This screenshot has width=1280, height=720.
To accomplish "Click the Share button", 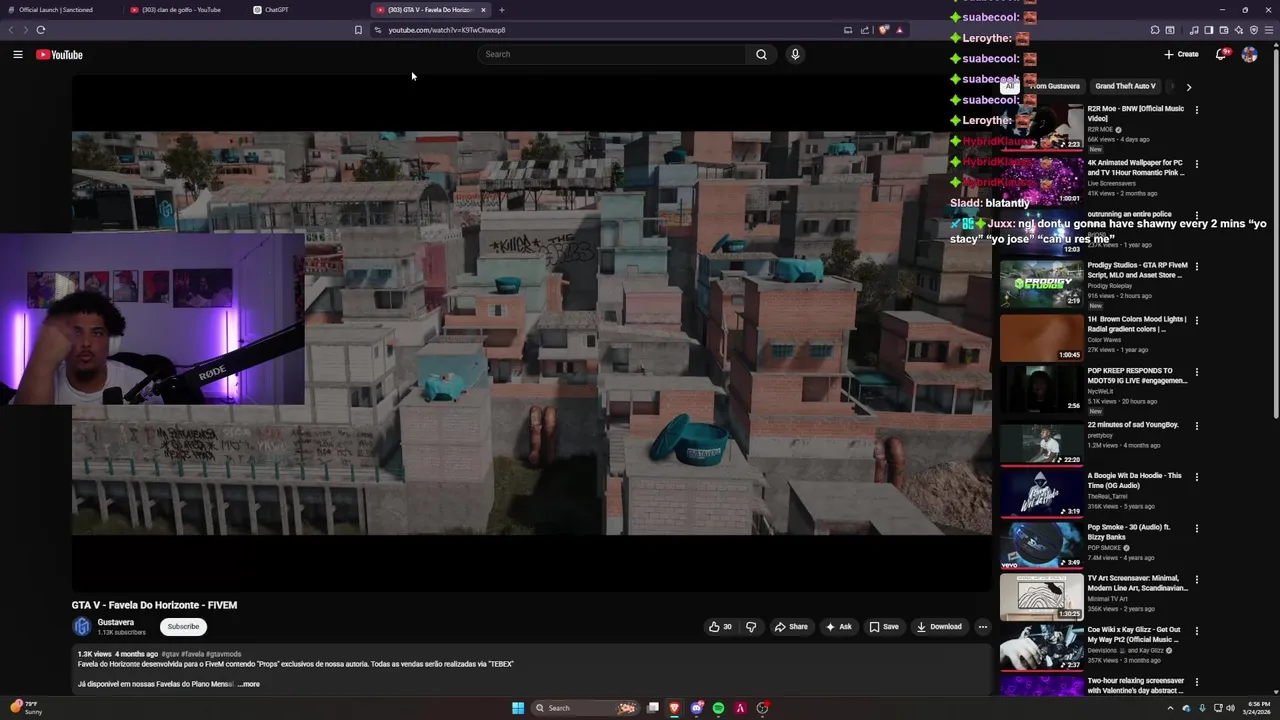I will tap(790, 627).
